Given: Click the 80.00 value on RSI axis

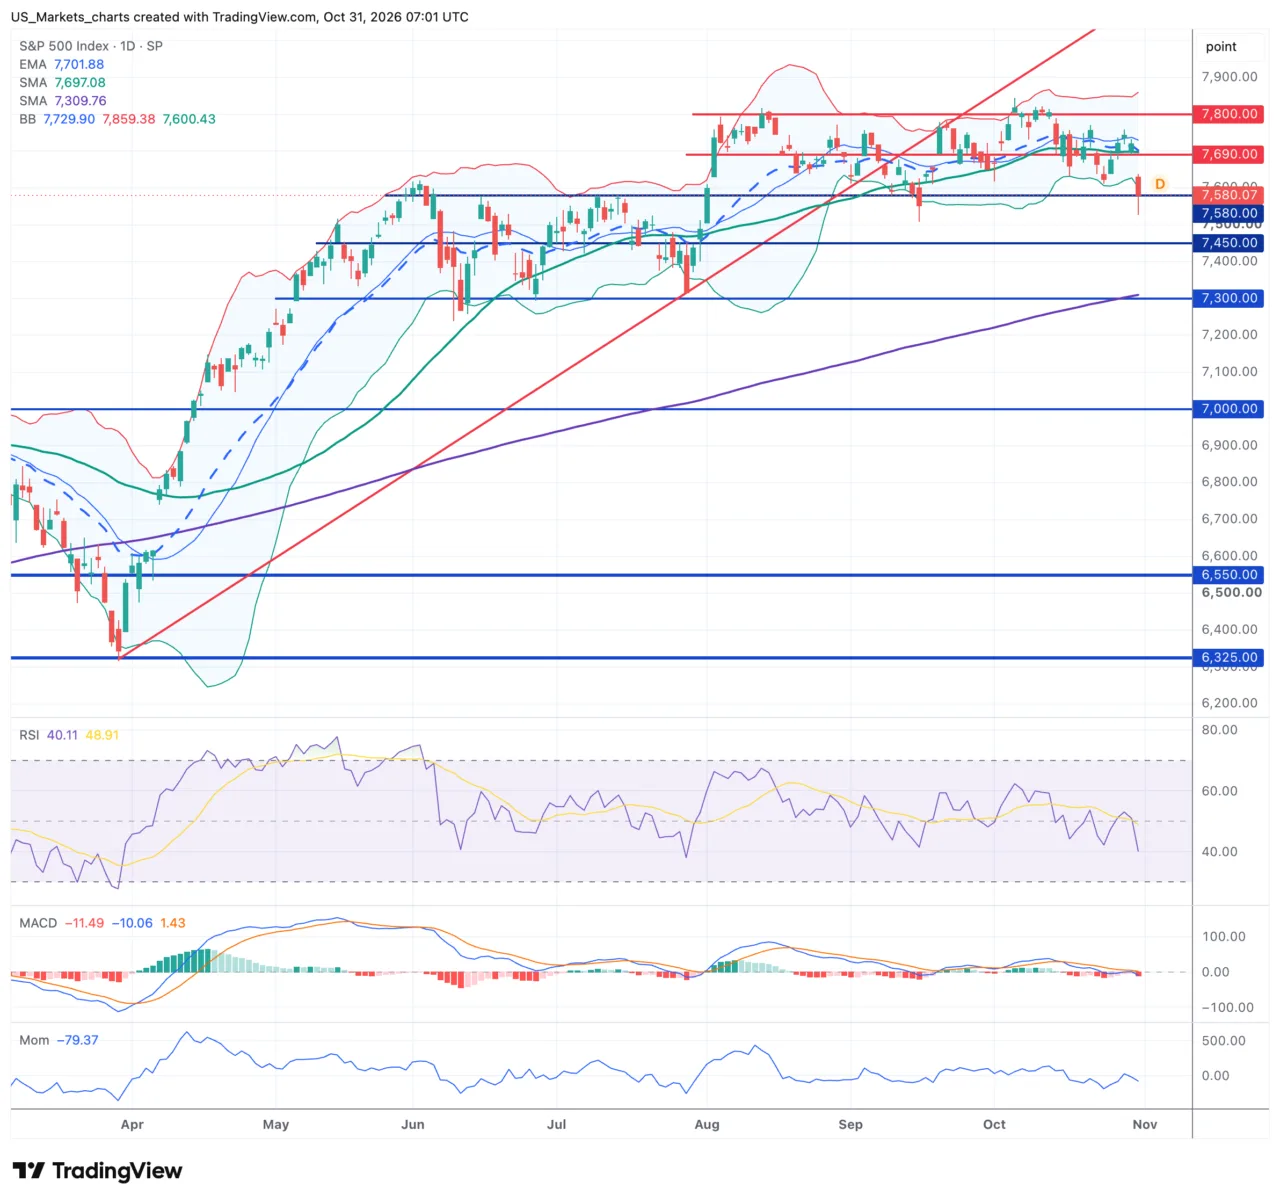Looking at the screenshot, I should point(1219,730).
